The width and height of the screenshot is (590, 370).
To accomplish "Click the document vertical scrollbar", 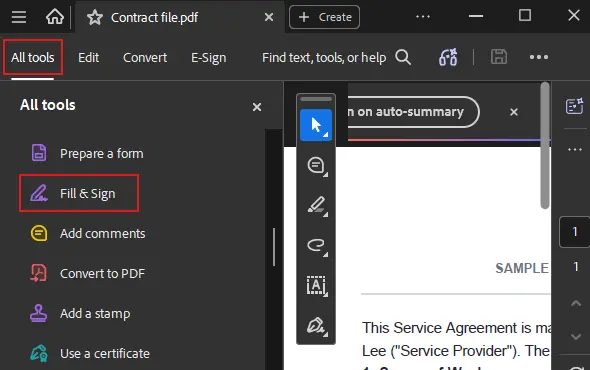I will 545,145.
